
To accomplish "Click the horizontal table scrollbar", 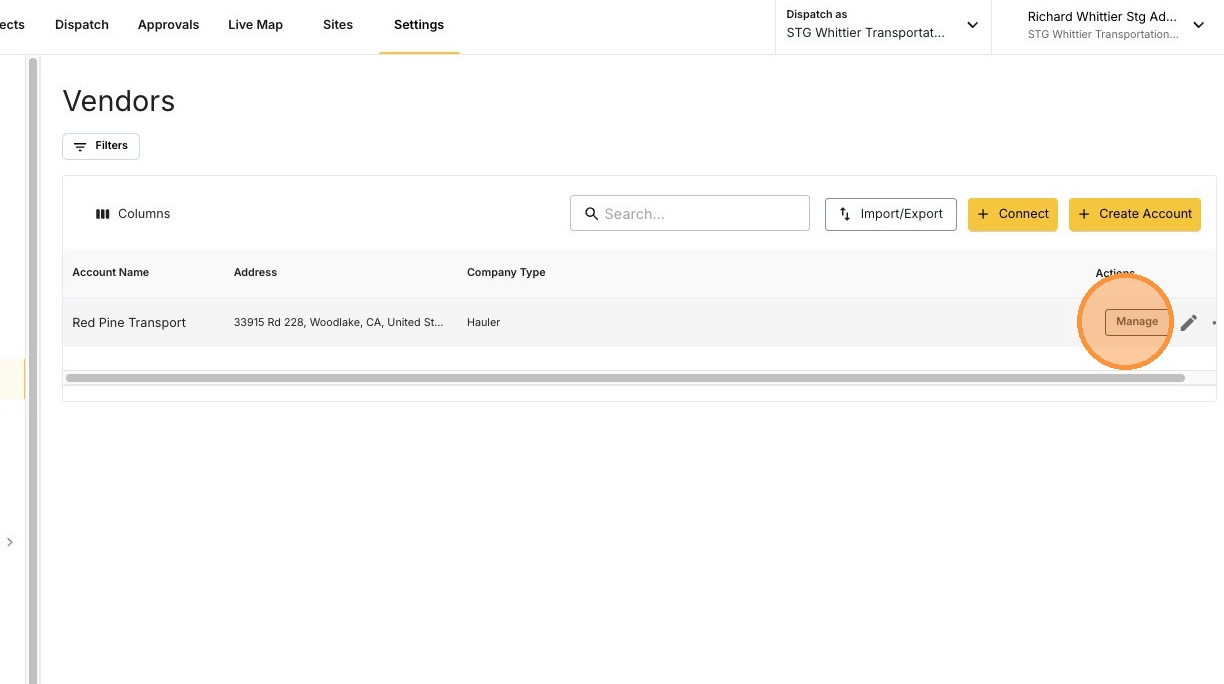I will [625, 378].
